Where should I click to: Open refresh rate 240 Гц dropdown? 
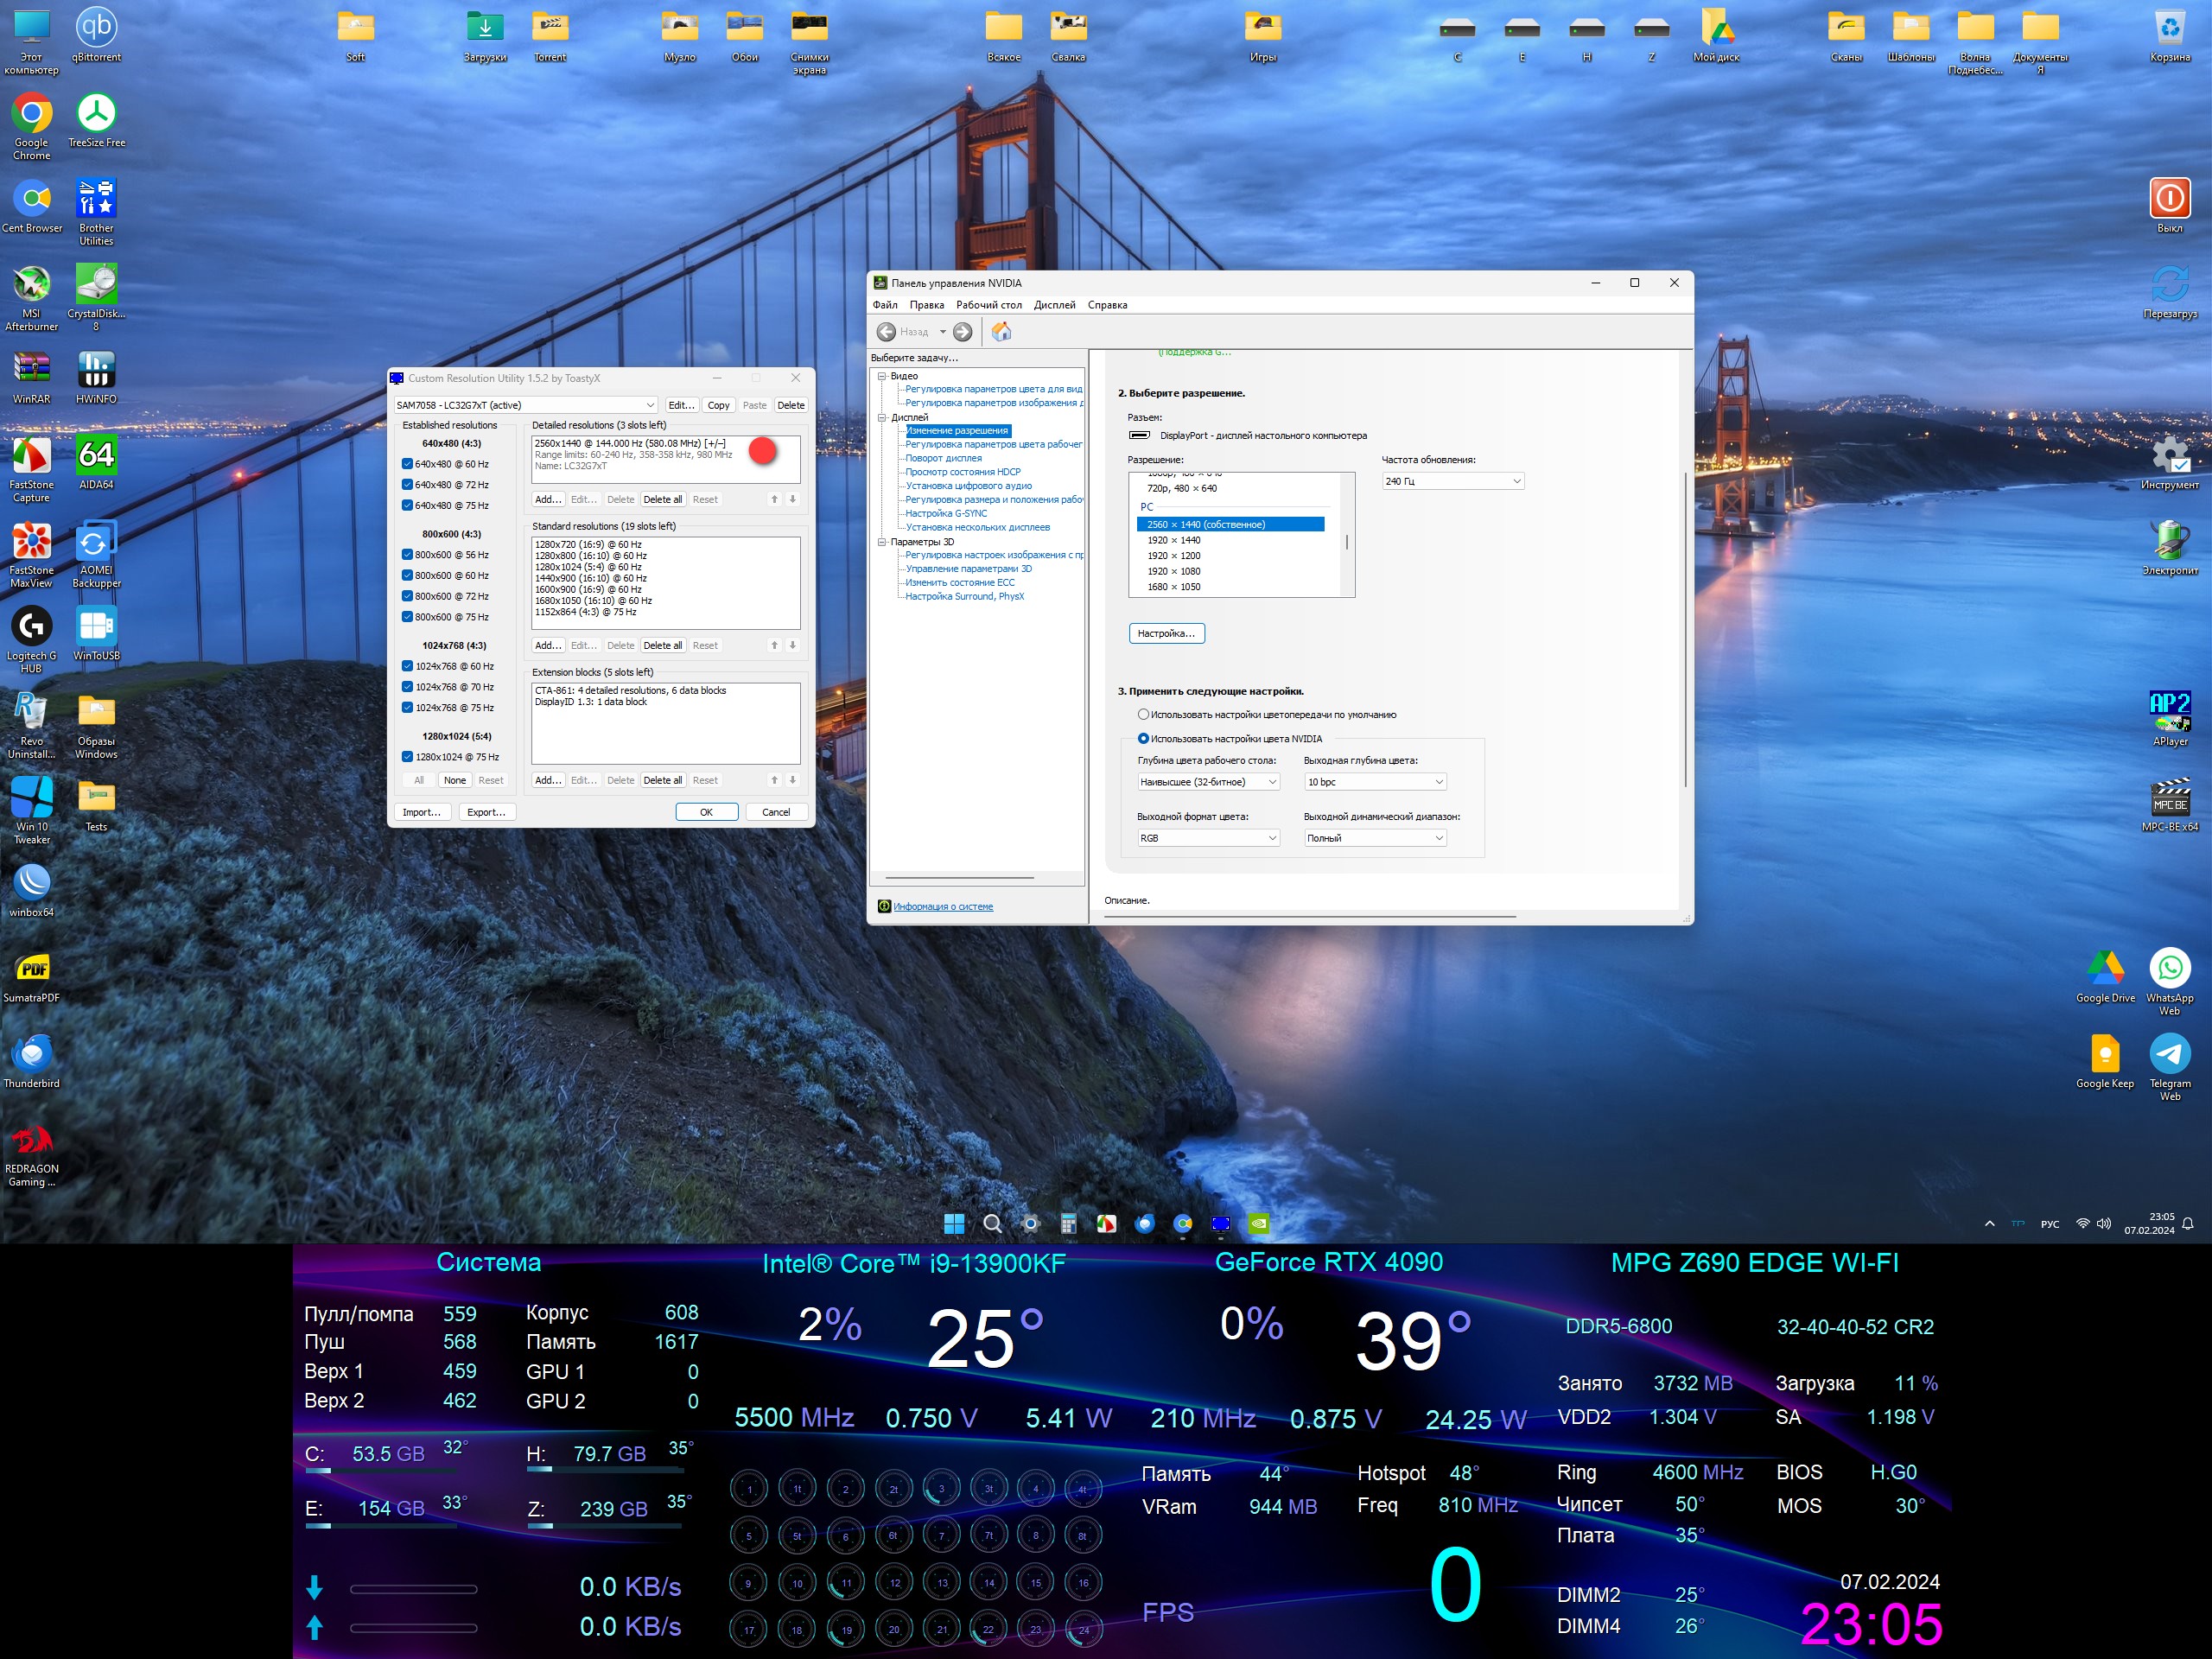click(1452, 481)
